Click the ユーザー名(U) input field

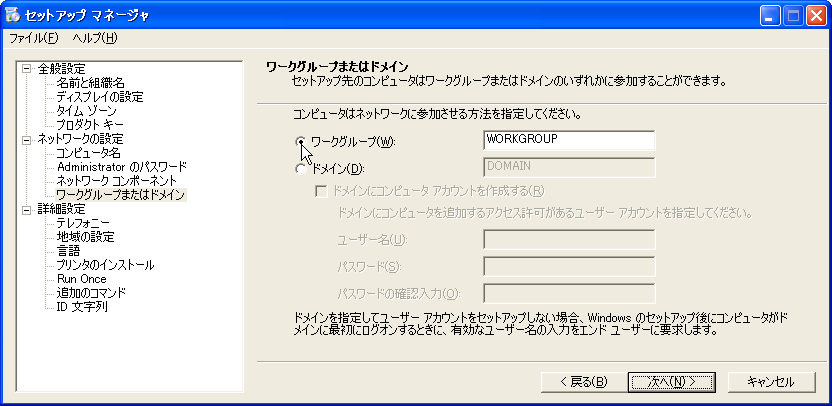[569, 239]
